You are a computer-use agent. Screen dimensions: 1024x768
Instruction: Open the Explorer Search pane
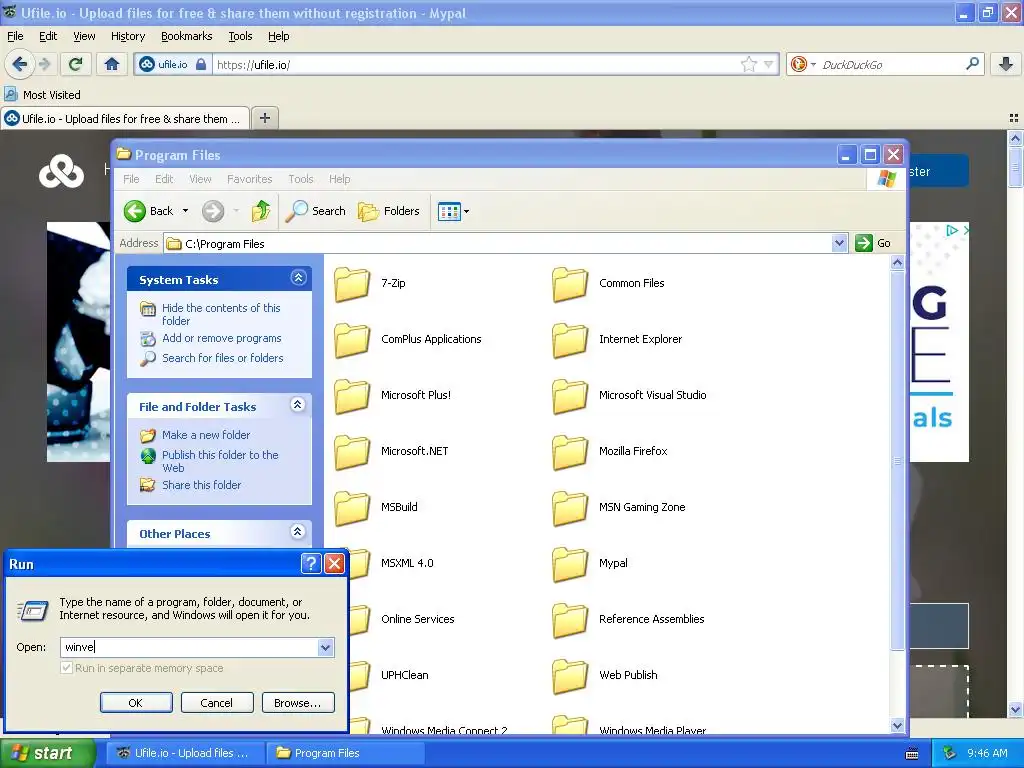(316, 211)
